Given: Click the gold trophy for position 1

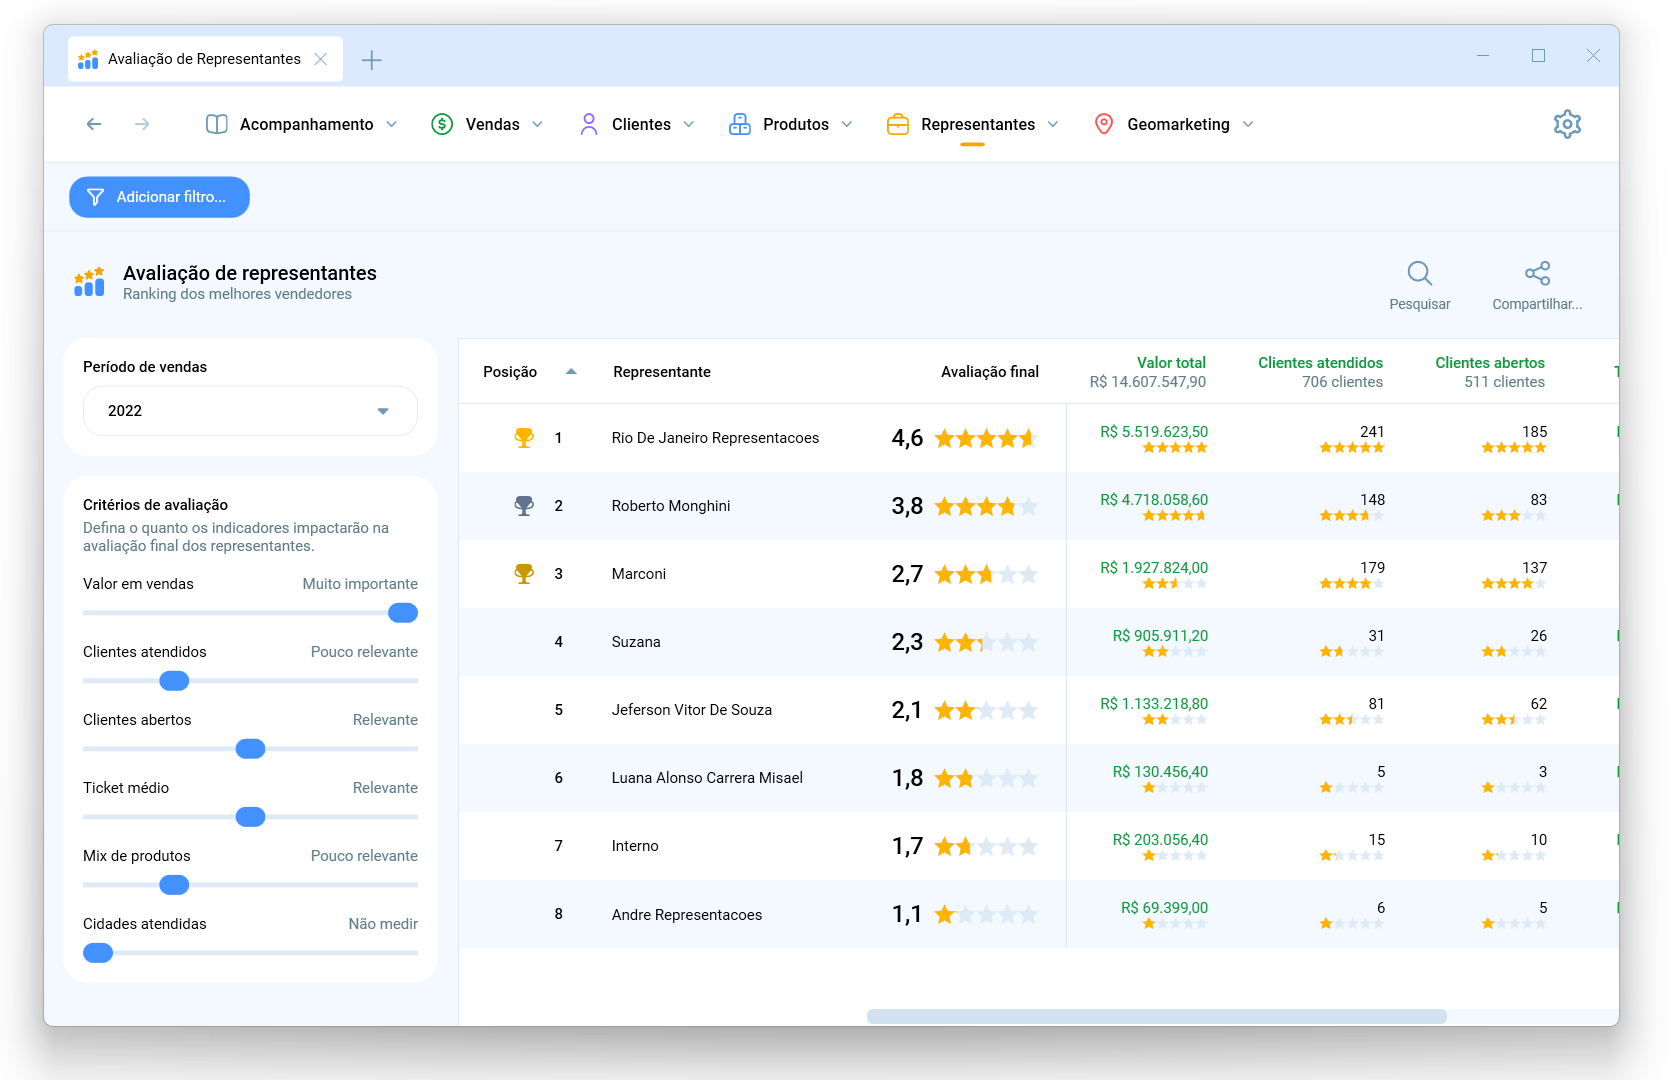Looking at the screenshot, I should (524, 438).
